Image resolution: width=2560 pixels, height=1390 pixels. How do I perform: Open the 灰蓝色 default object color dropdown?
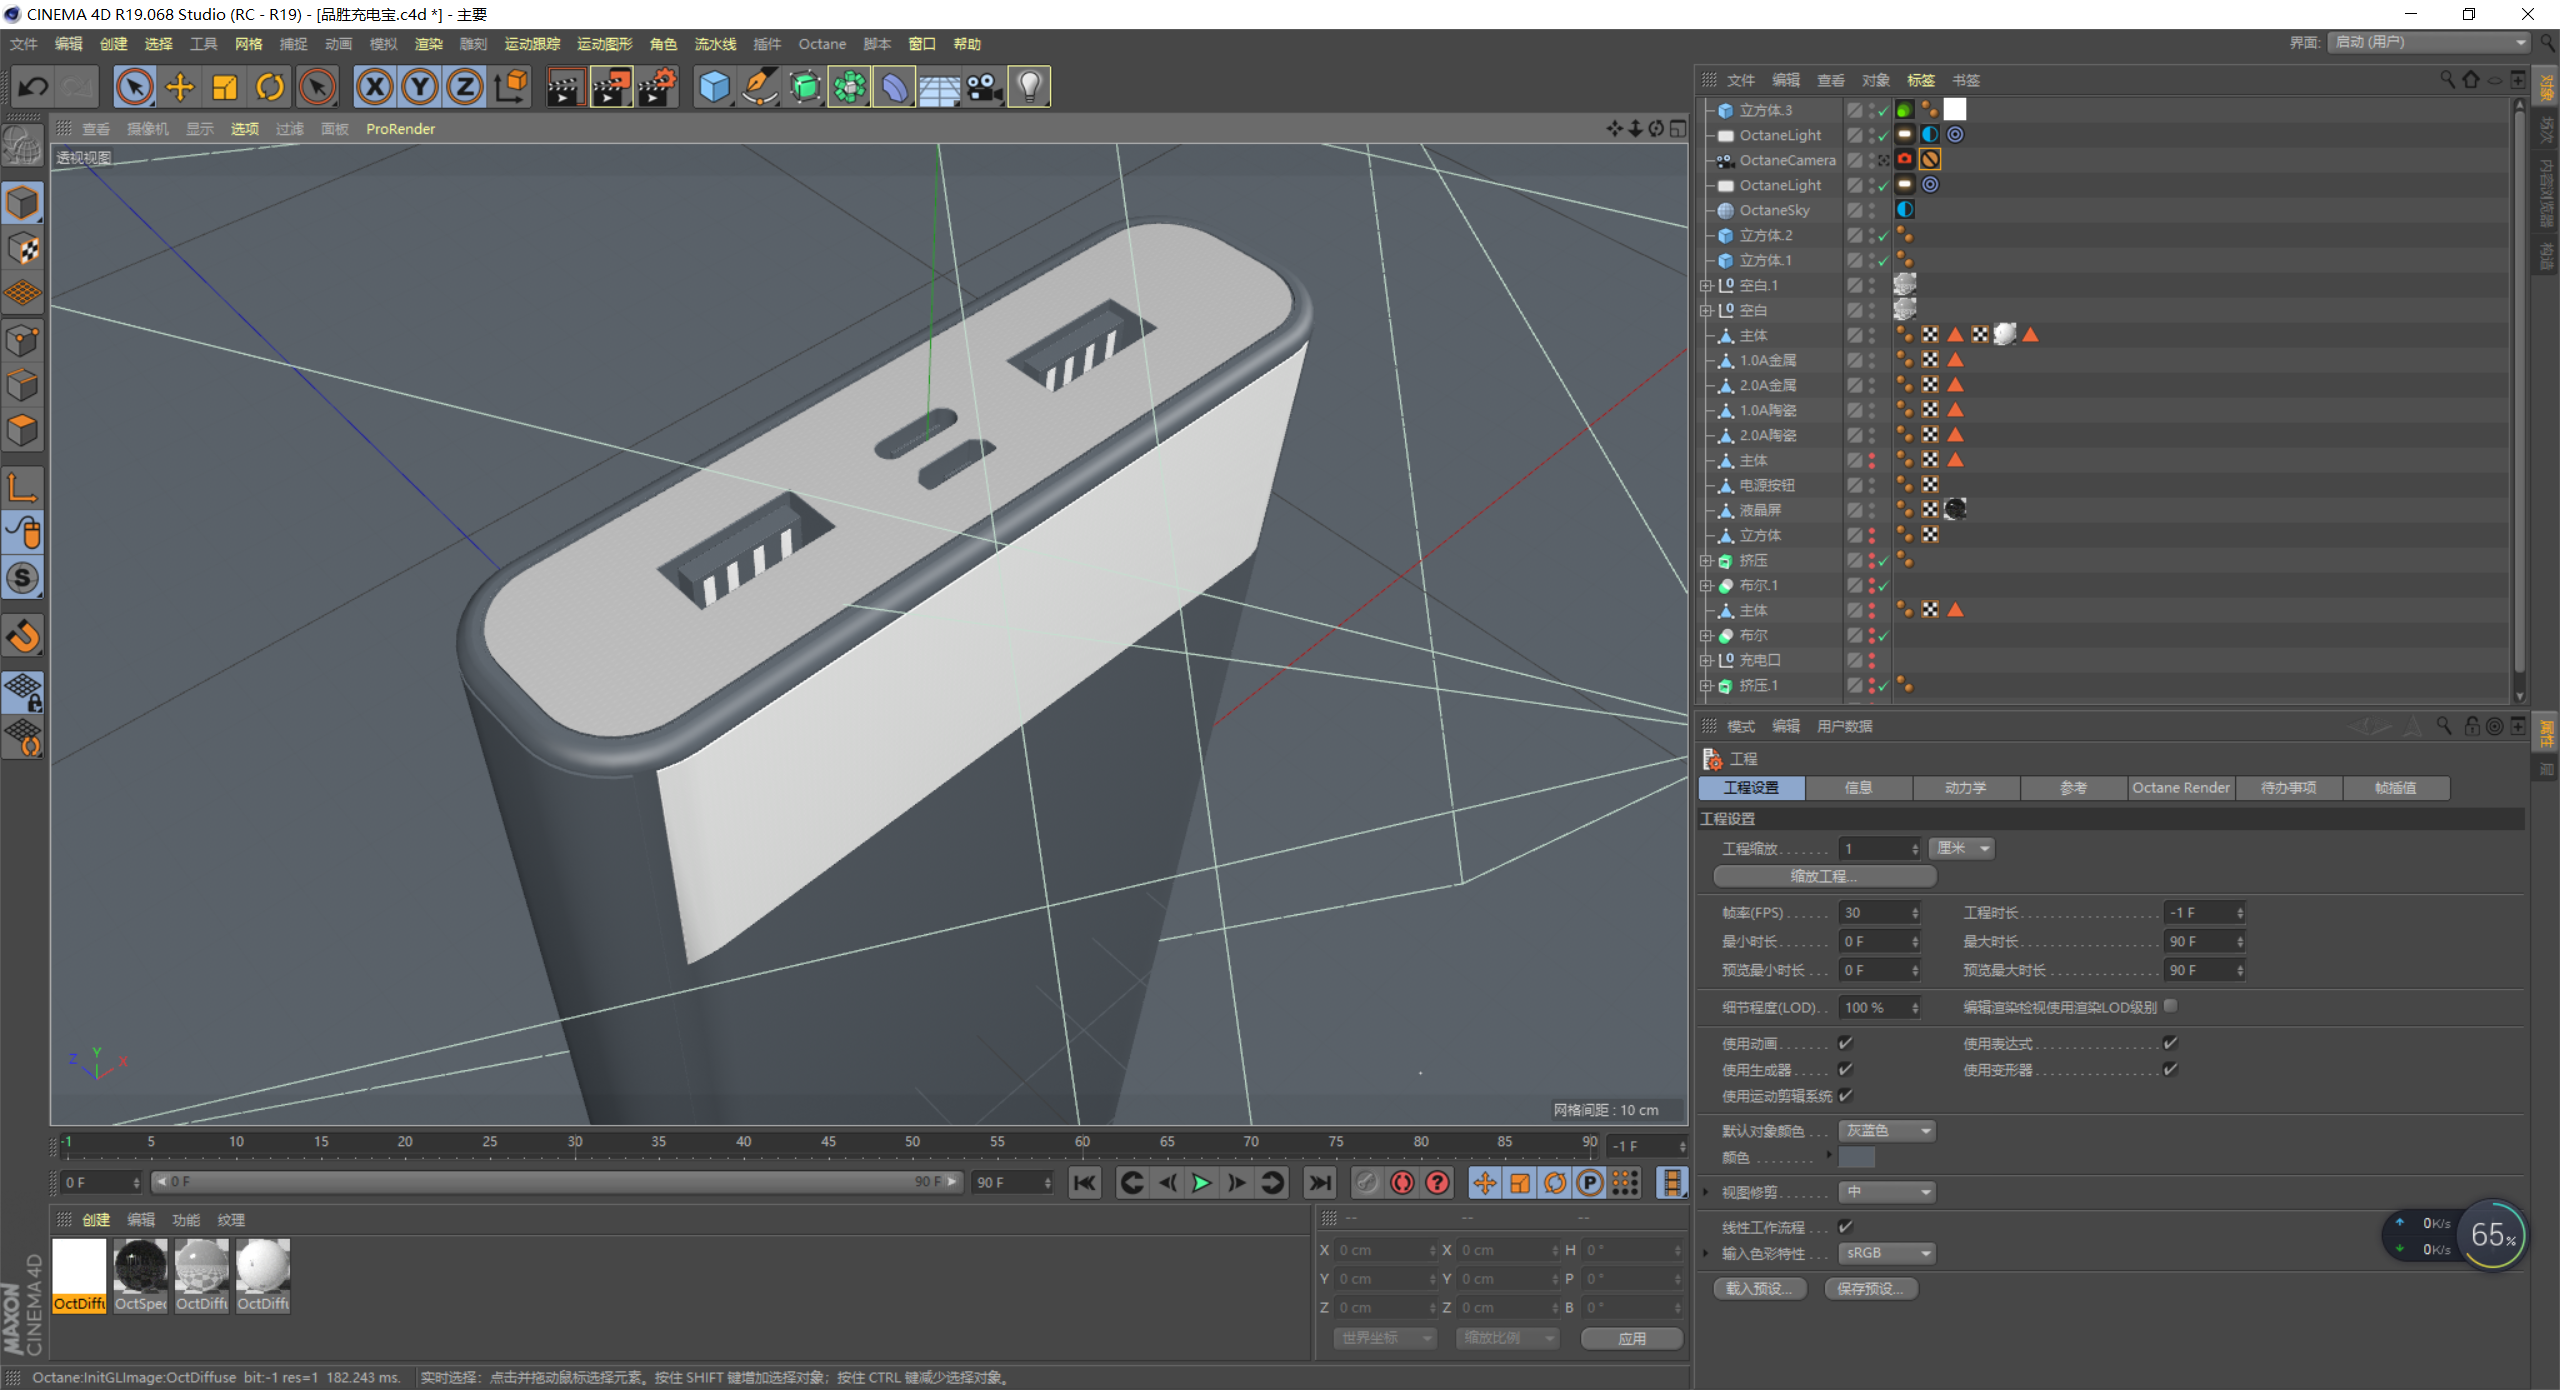(1886, 1130)
